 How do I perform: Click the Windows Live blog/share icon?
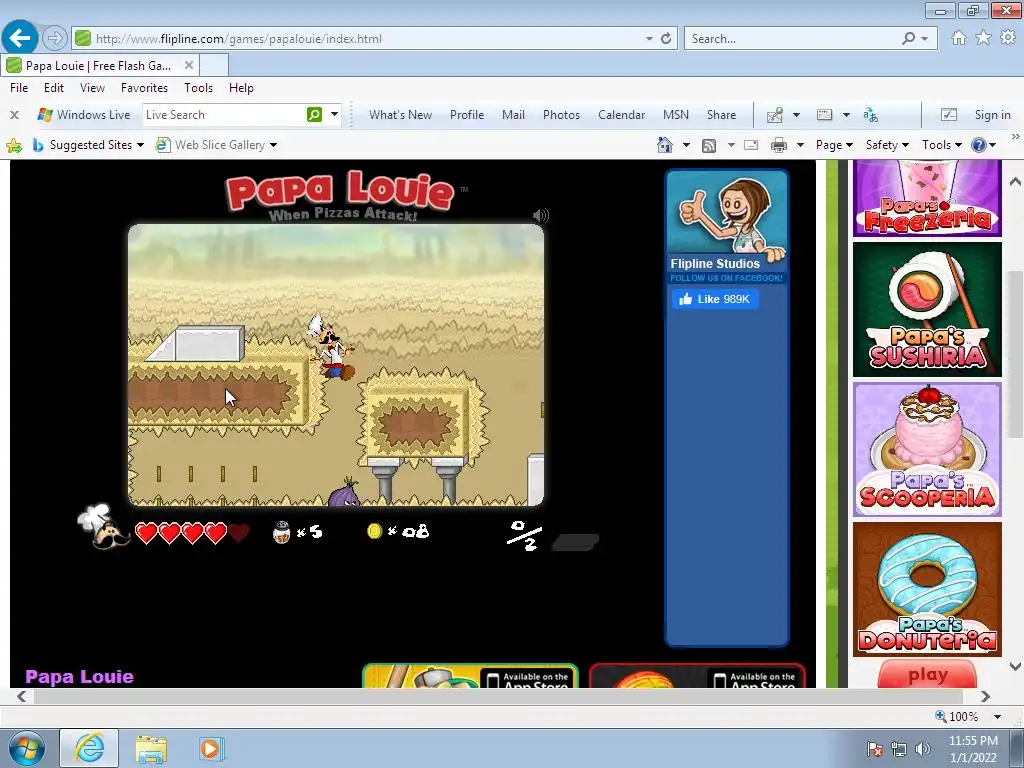[x=775, y=115]
